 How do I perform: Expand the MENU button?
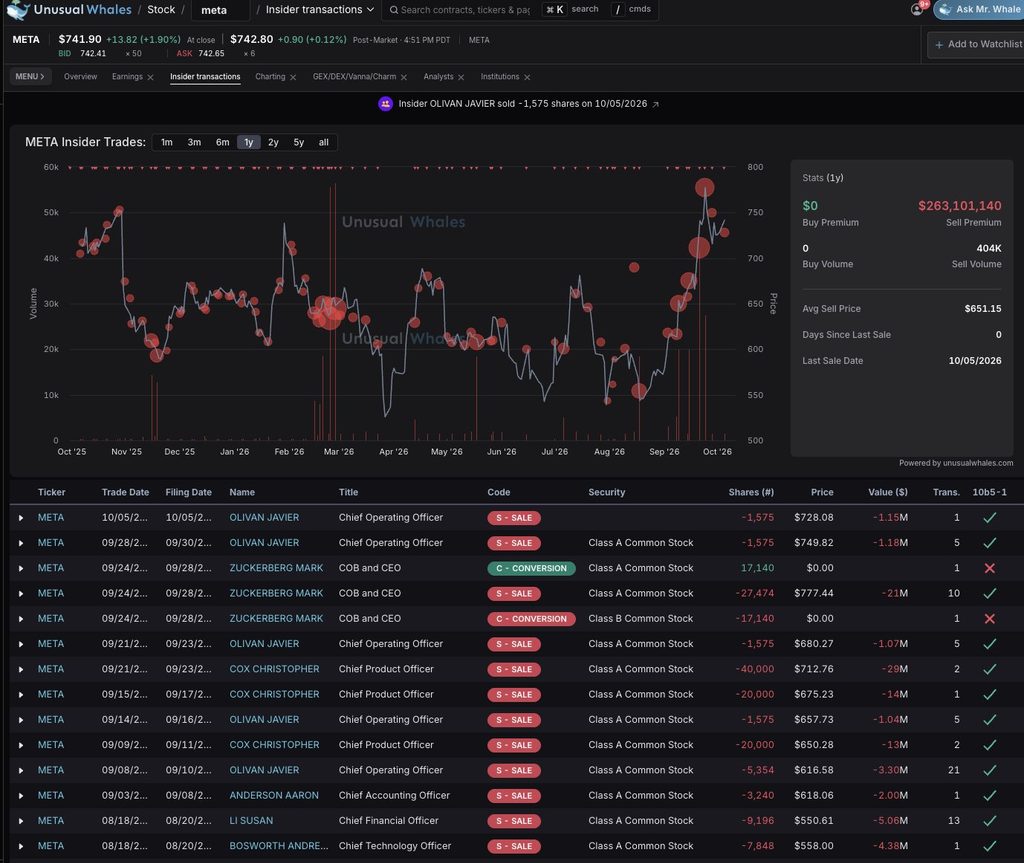[x=30, y=76]
